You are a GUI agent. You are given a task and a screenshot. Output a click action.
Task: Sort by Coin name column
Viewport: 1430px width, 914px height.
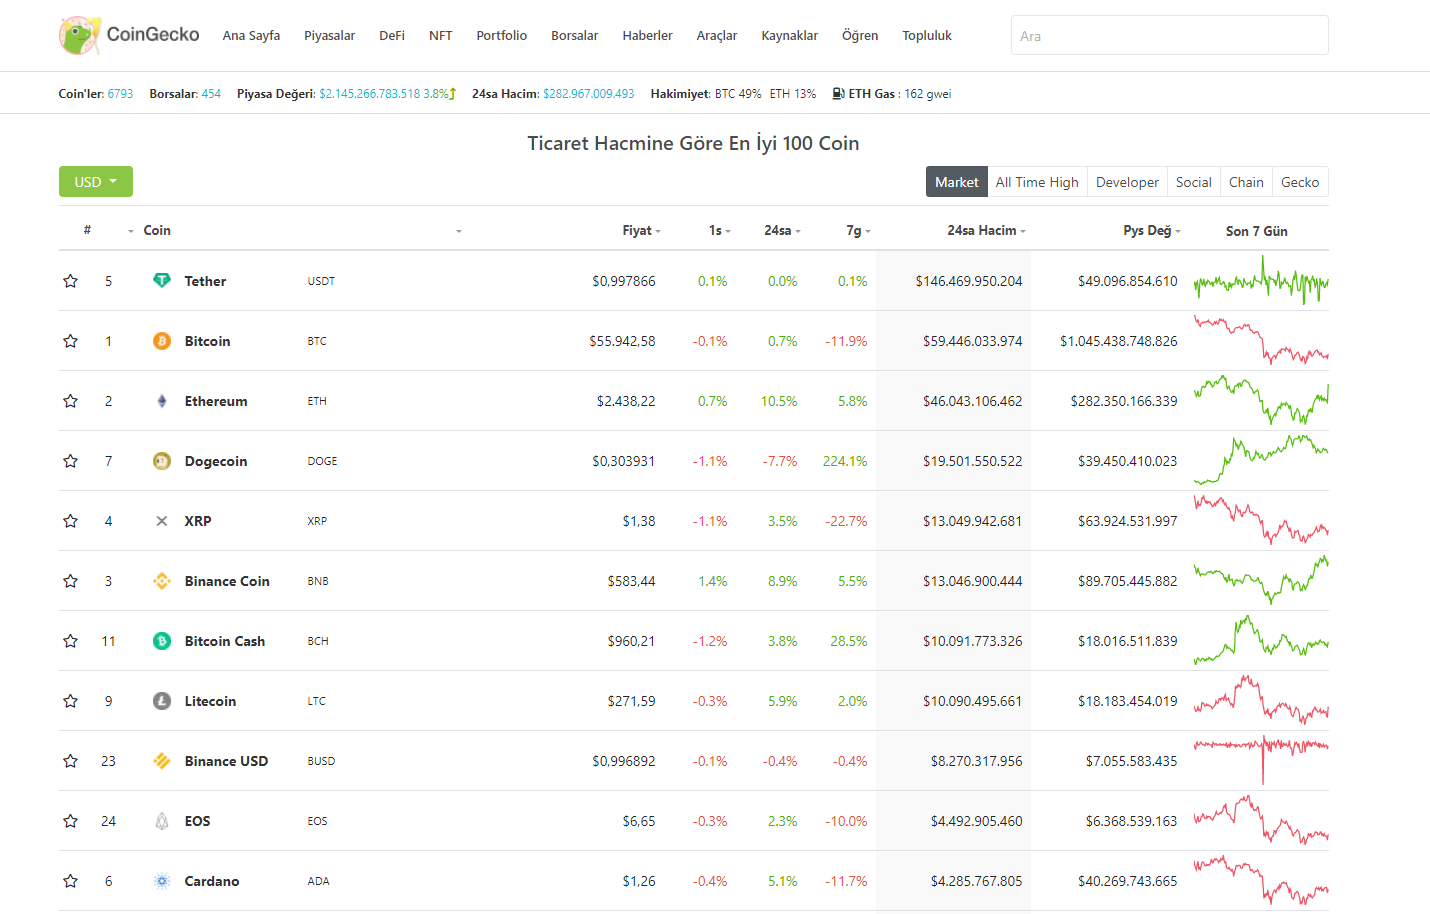tap(157, 230)
